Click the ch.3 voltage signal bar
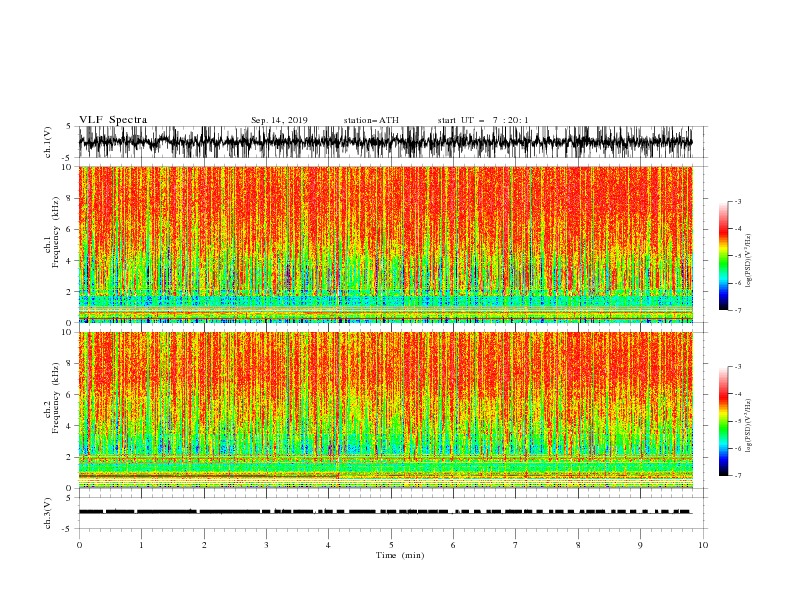Viewport: 792px width, 612px height. click(x=385, y=512)
